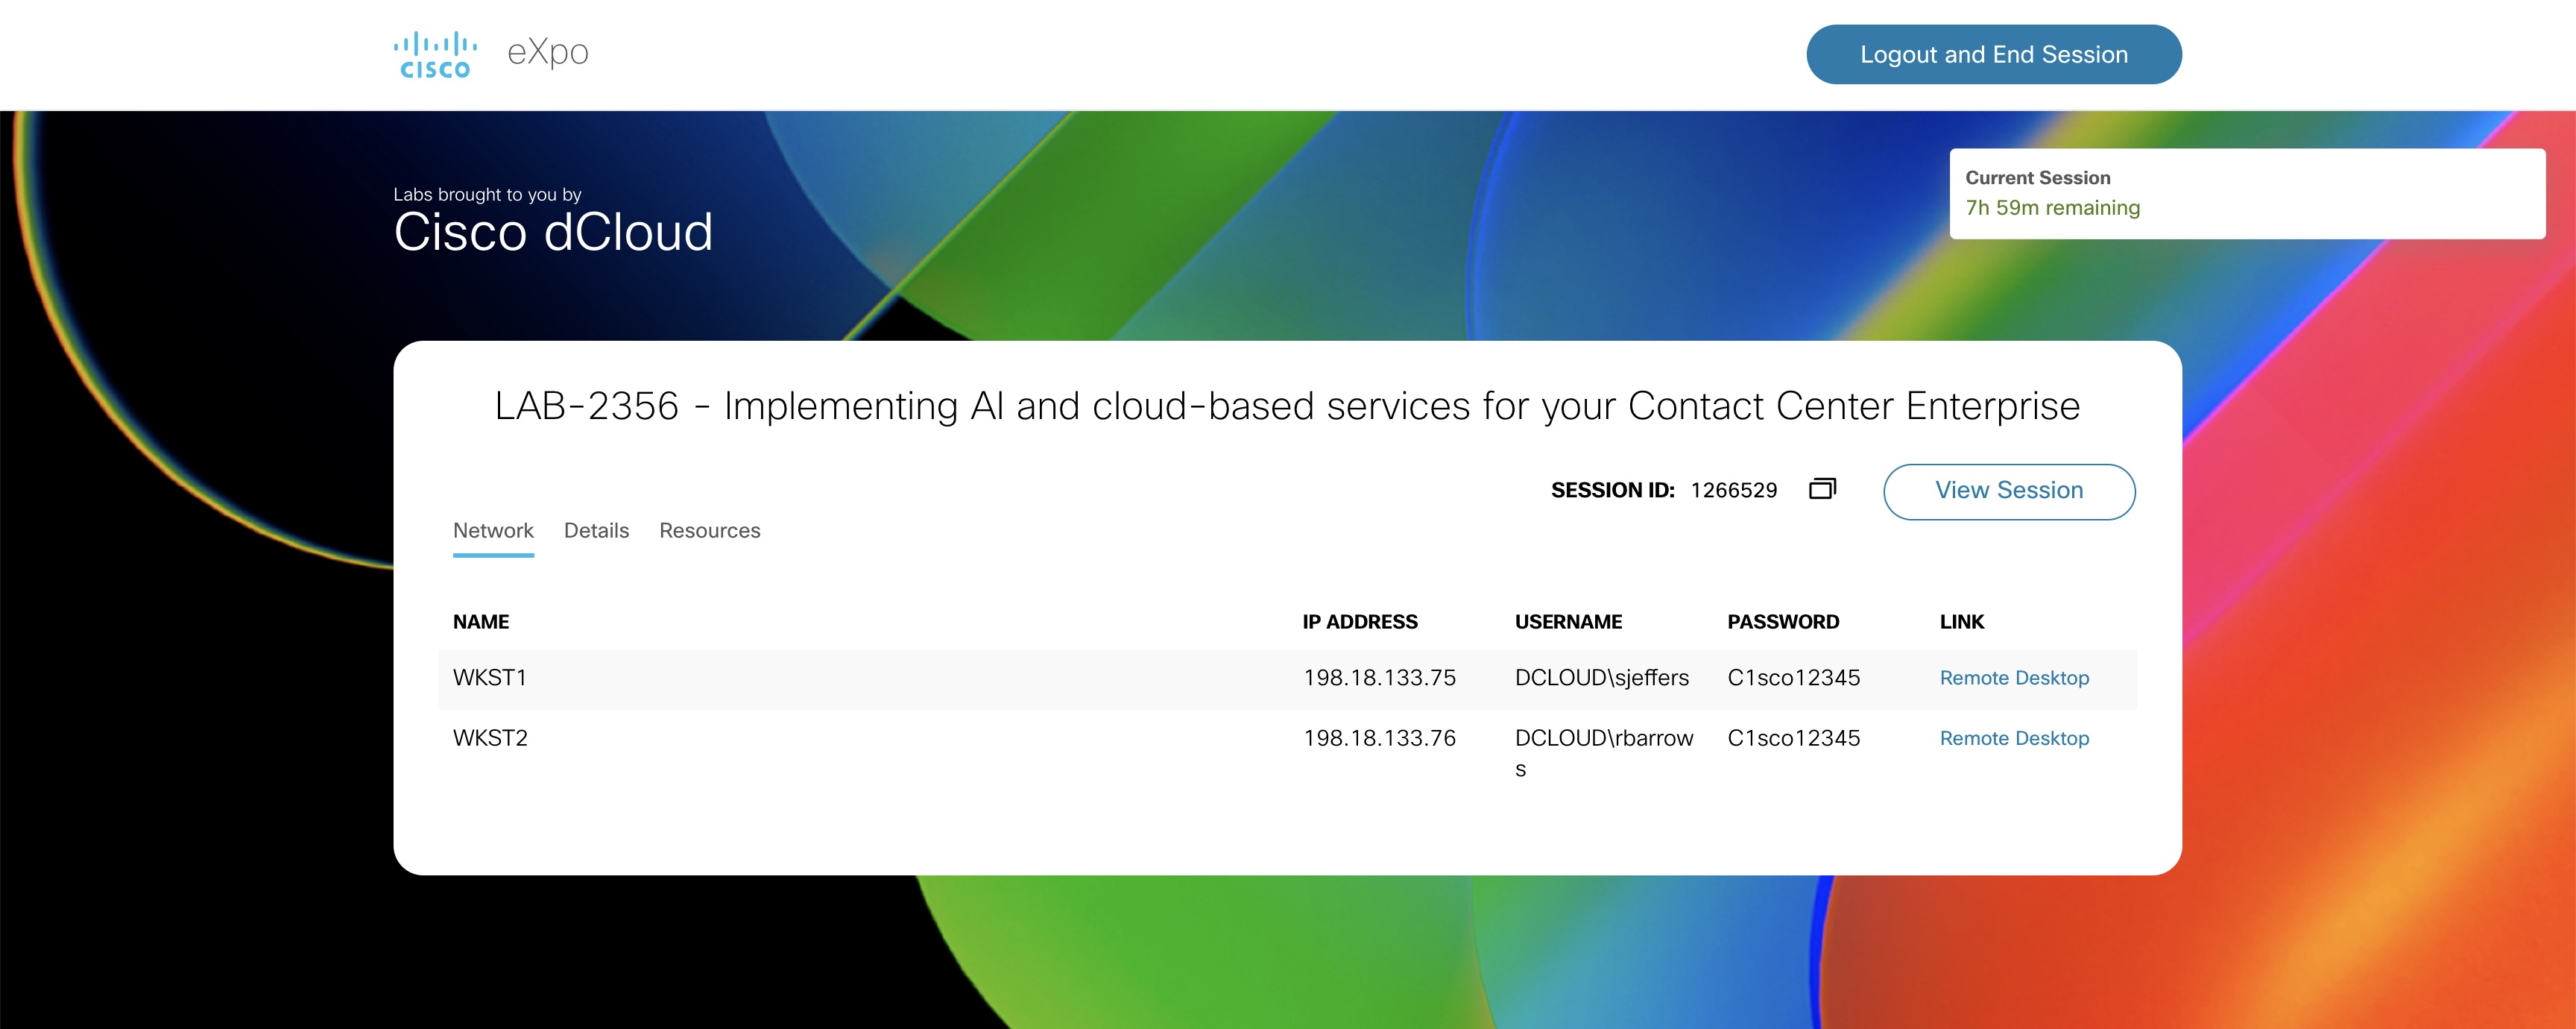The height and width of the screenshot is (1029, 2576).
Task: Click the Logout and End Session button
Action: tap(1993, 55)
